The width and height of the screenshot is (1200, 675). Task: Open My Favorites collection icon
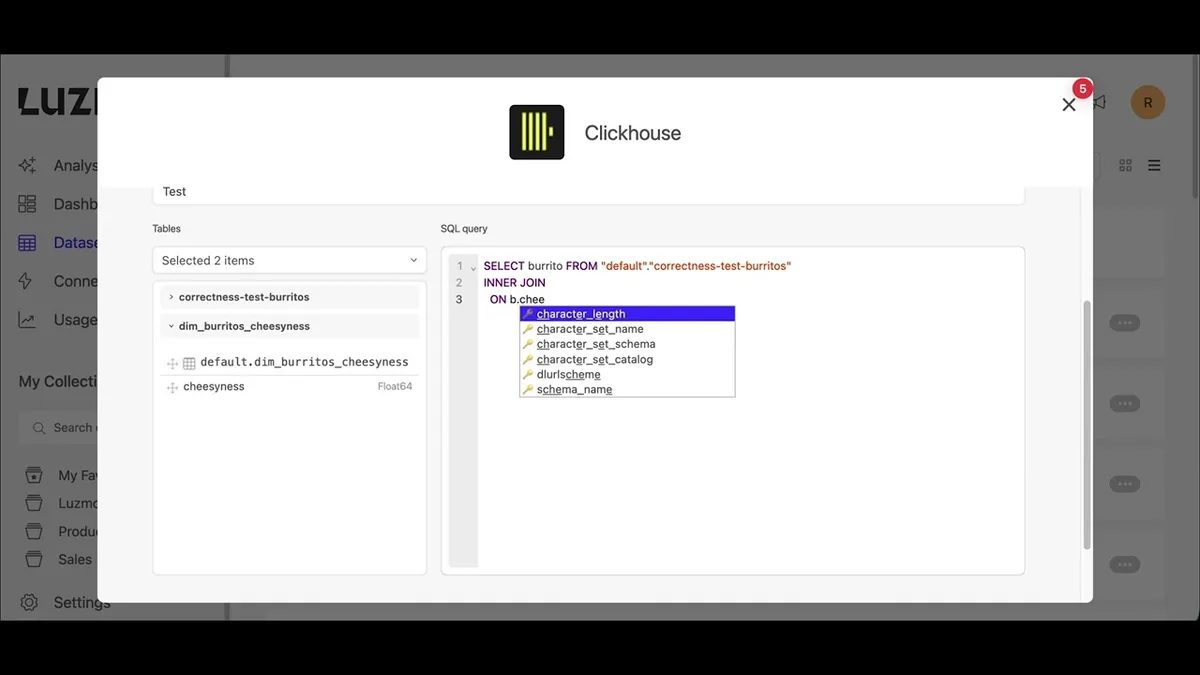(x=34, y=475)
